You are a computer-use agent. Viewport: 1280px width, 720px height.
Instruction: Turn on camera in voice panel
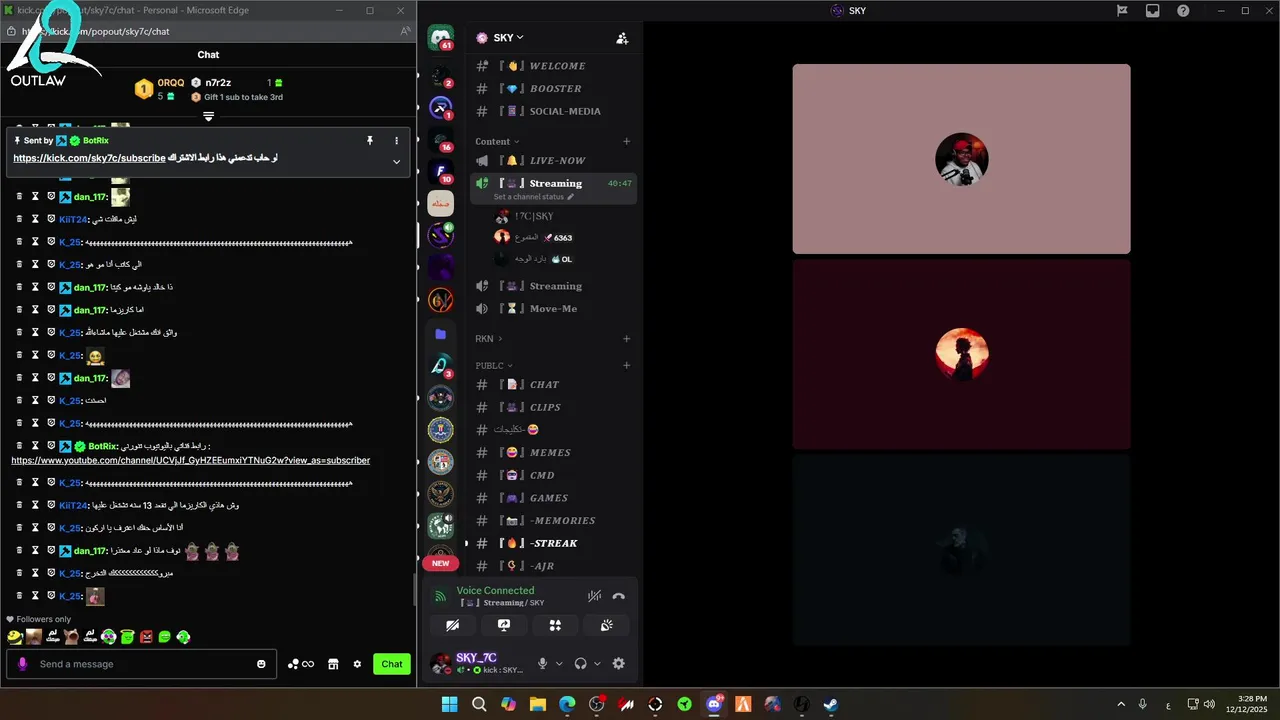pos(453,625)
